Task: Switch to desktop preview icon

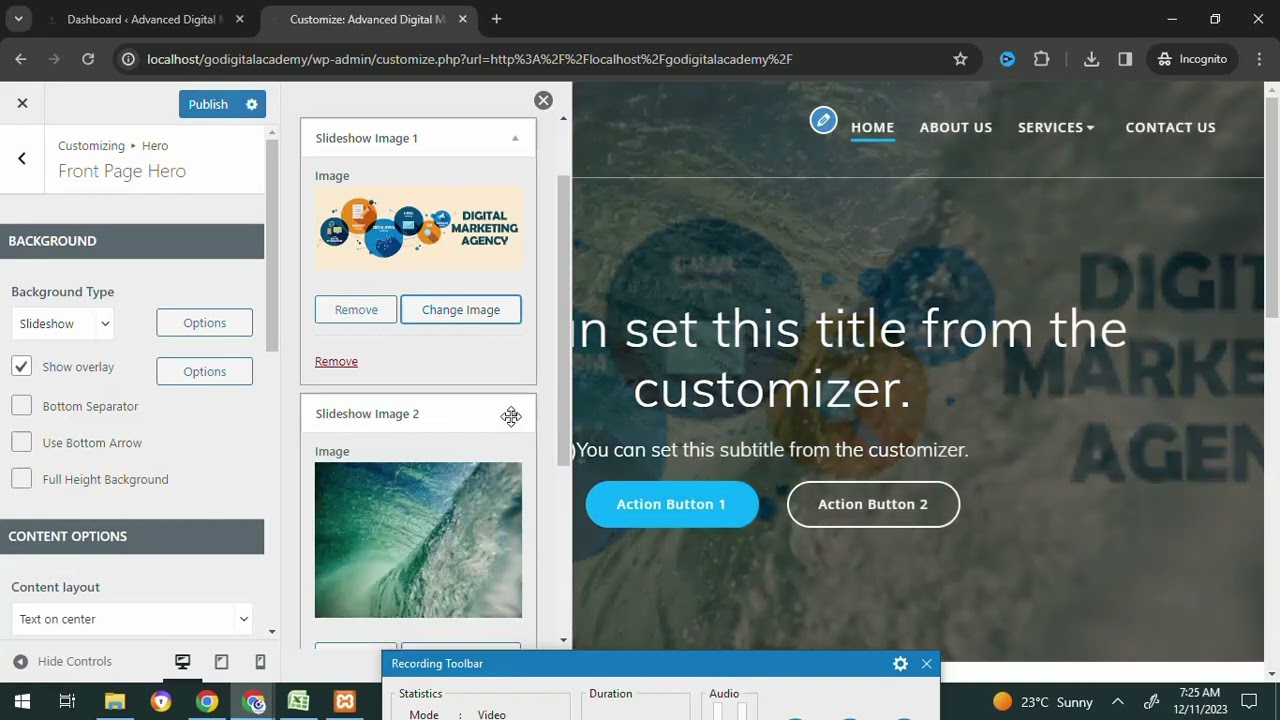Action: click(x=183, y=662)
